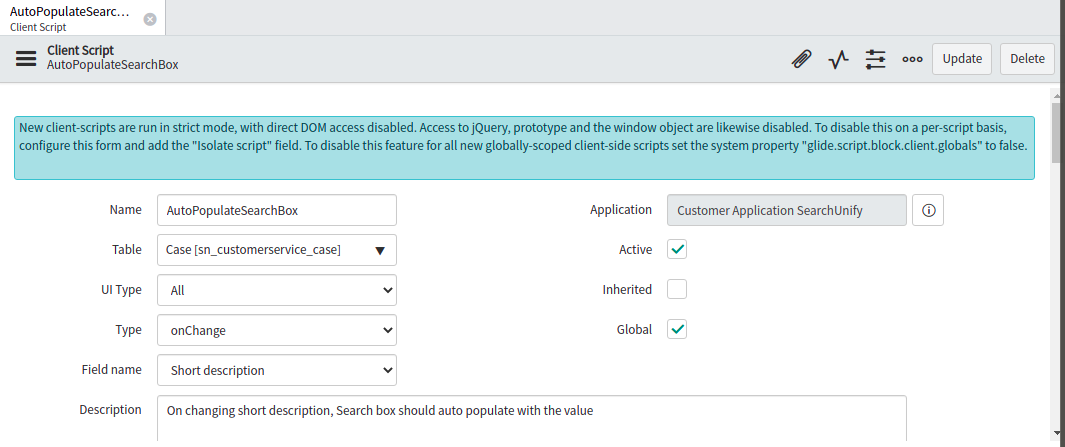Image resolution: width=1065 pixels, height=447 pixels.
Task: Click the paperclip manage attachments icon
Action: click(801, 59)
